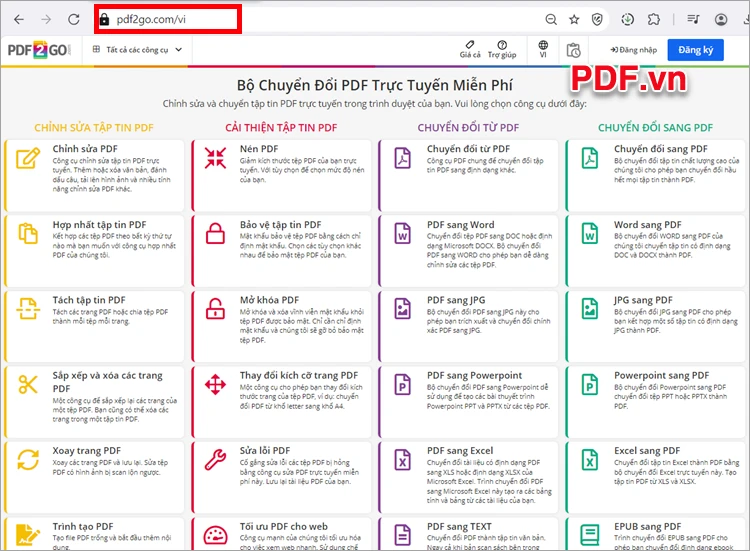Viewport: 750px width, 551px height.
Task: Open the 'Sửa lỗi PDF' wrench icon
Action: click(x=215, y=460)
